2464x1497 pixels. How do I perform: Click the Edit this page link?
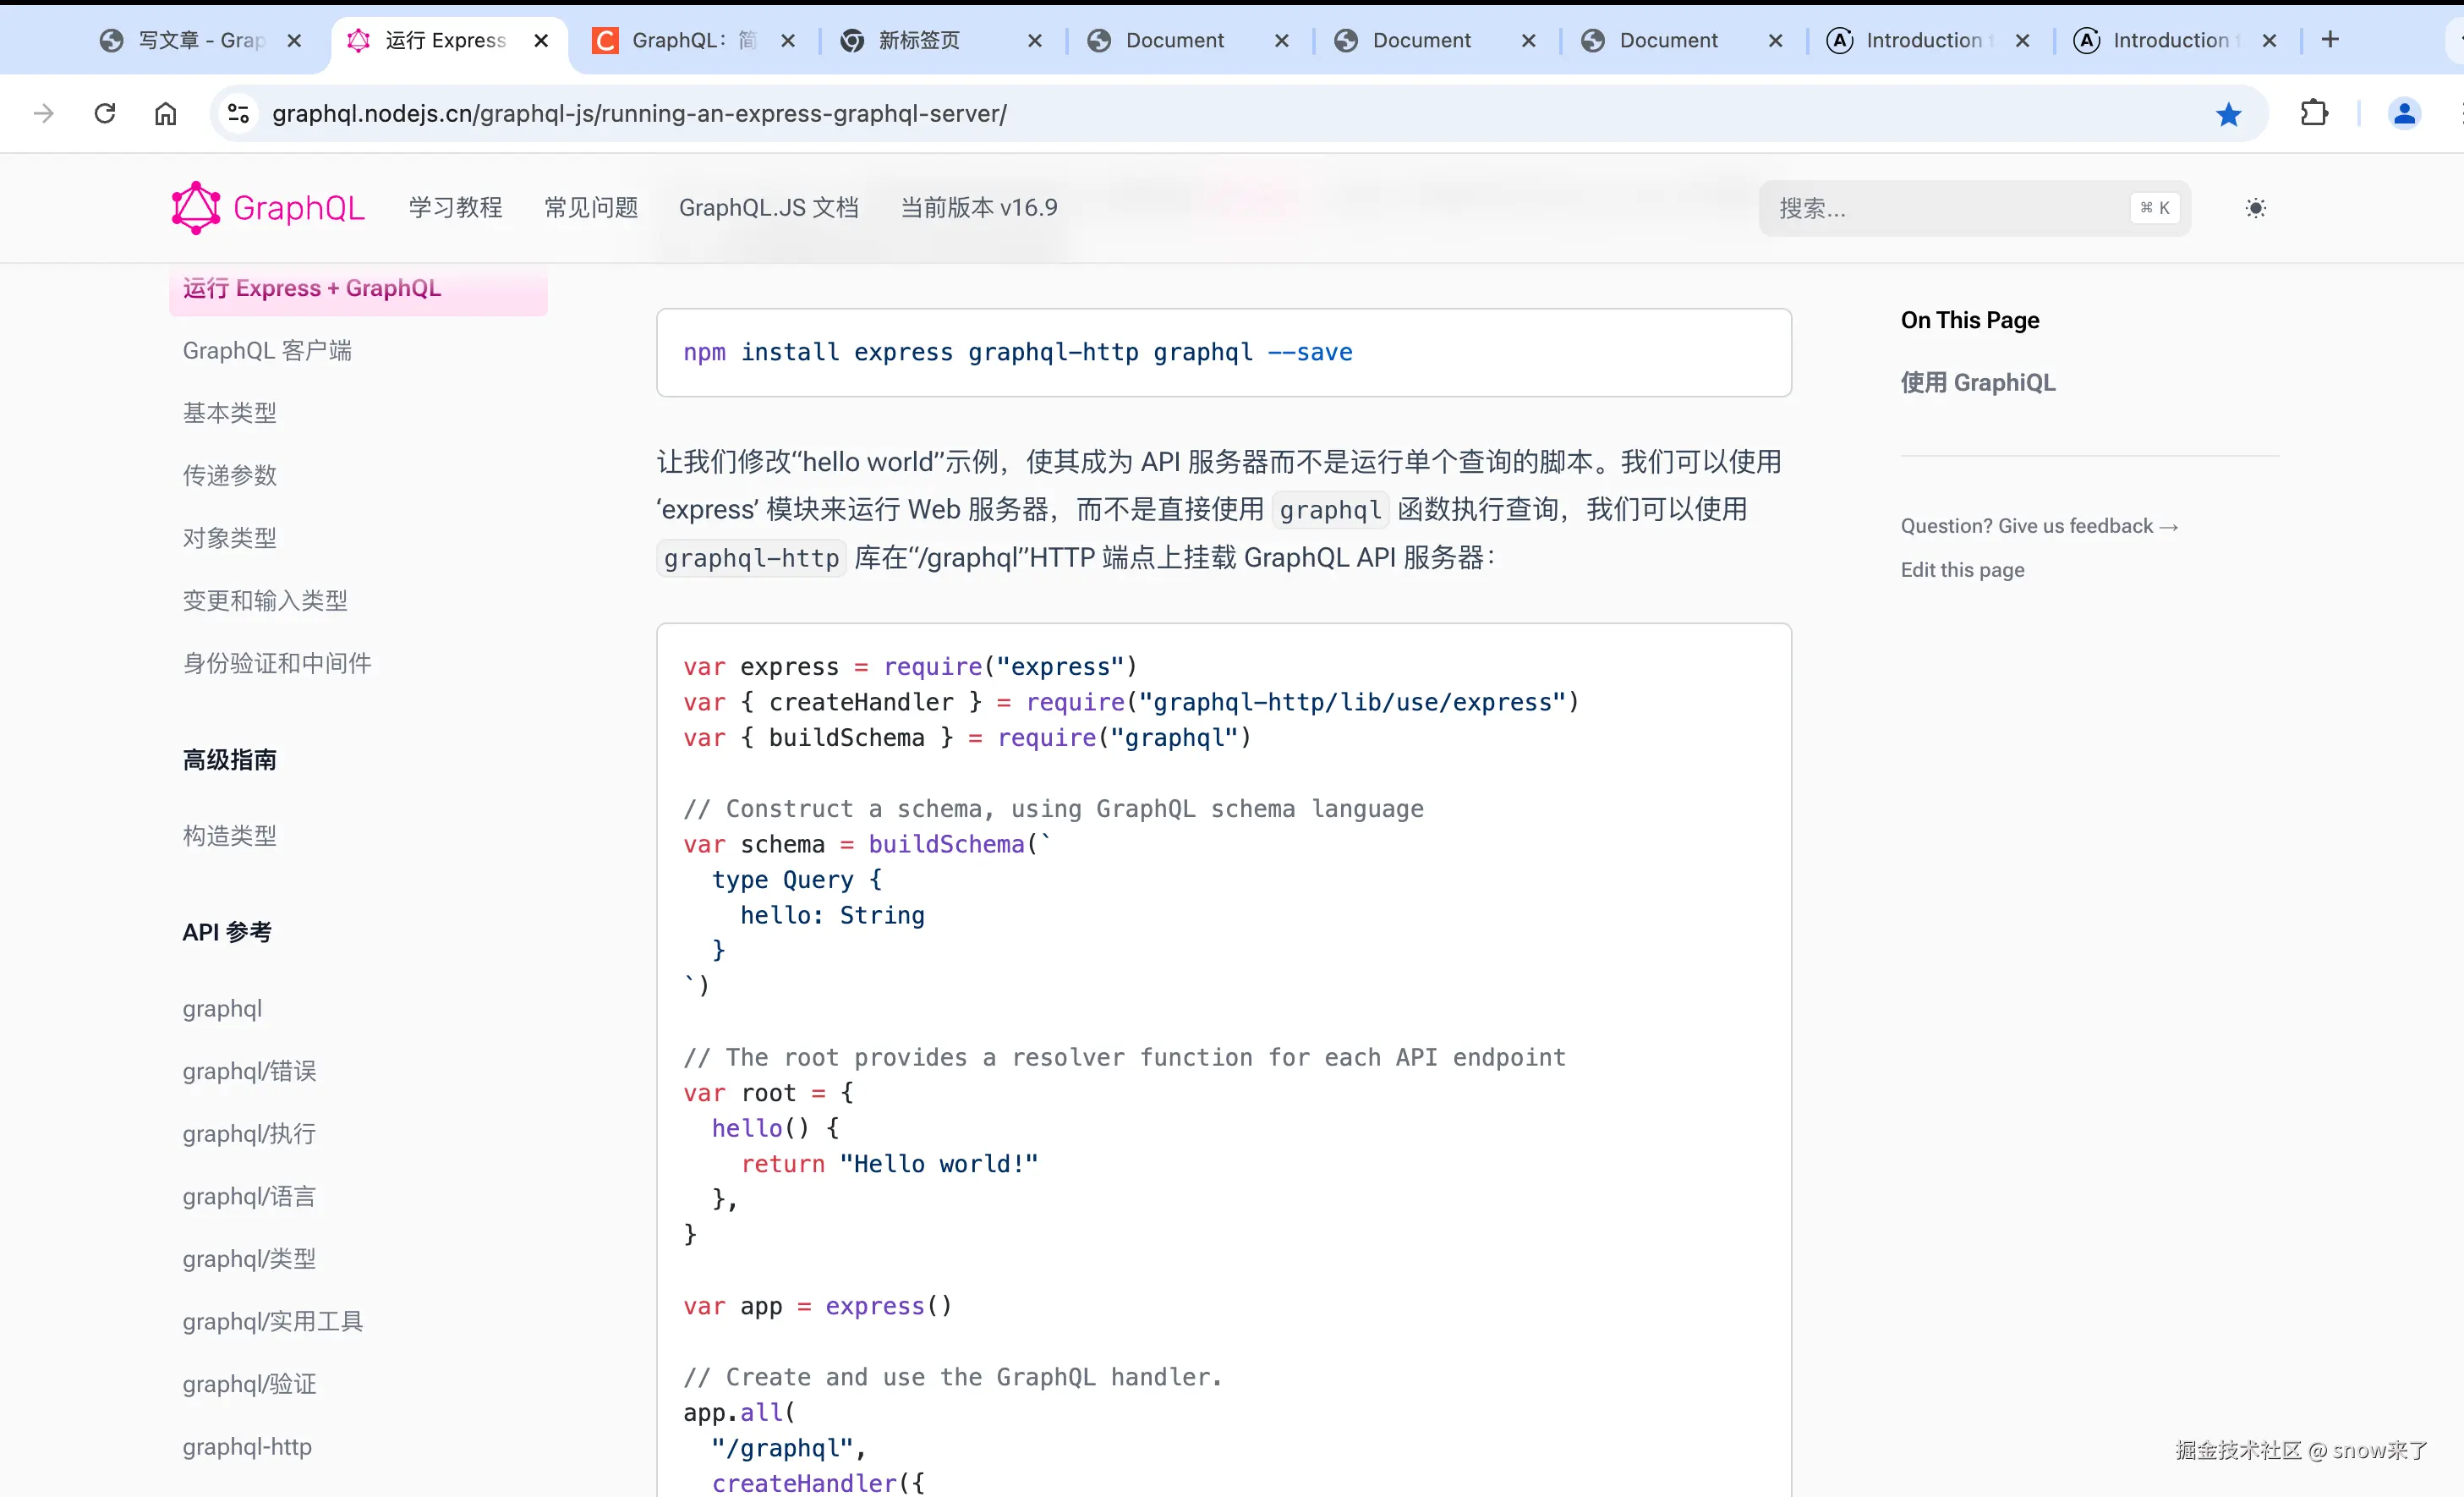tap(1962, 570)
